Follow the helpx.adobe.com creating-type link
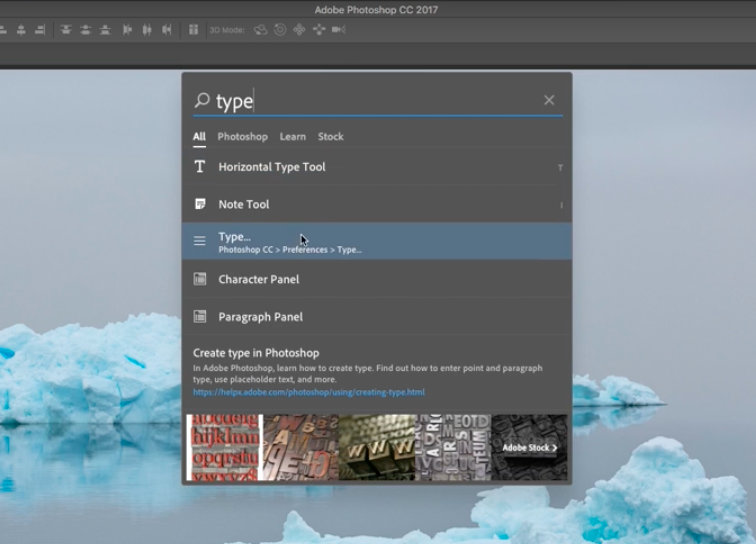This screenshot has height=544, width=756. coord(309,392)
